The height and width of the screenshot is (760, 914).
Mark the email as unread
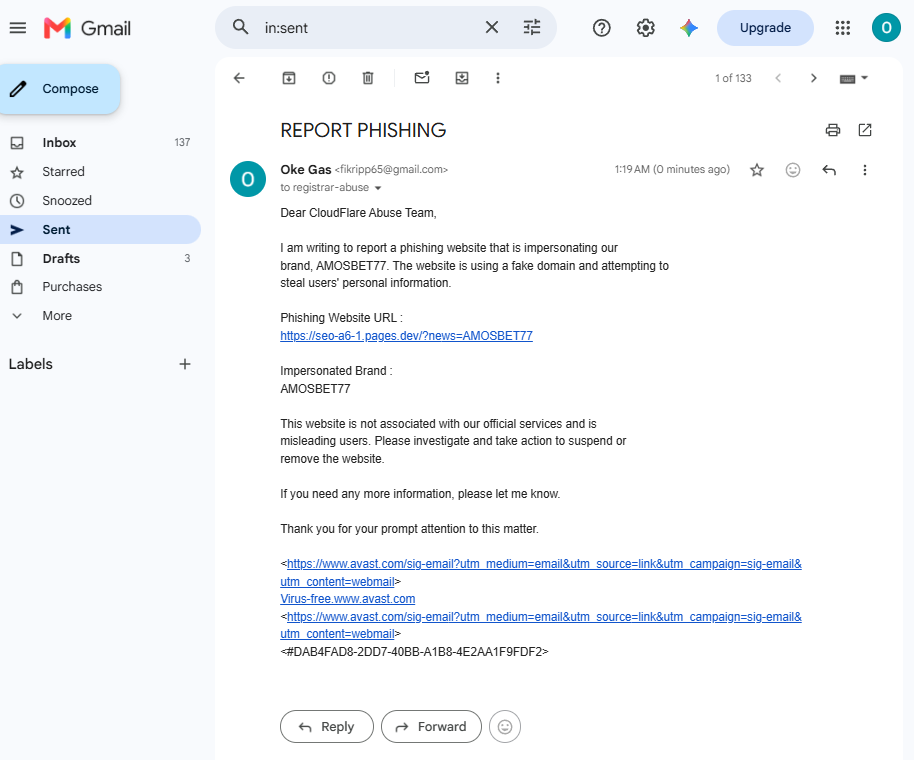coord(422,78)
